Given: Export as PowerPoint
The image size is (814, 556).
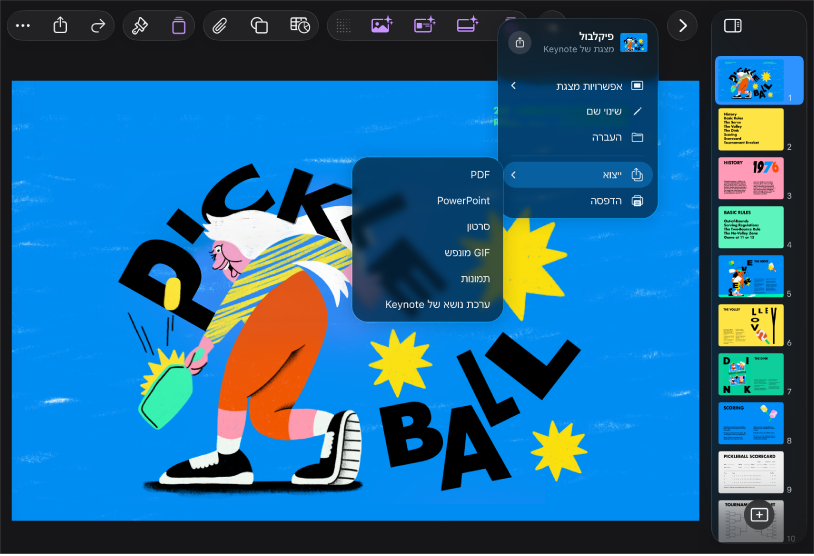Looking at the screenshot, I should pyautogui.click(x=427, y=200).
